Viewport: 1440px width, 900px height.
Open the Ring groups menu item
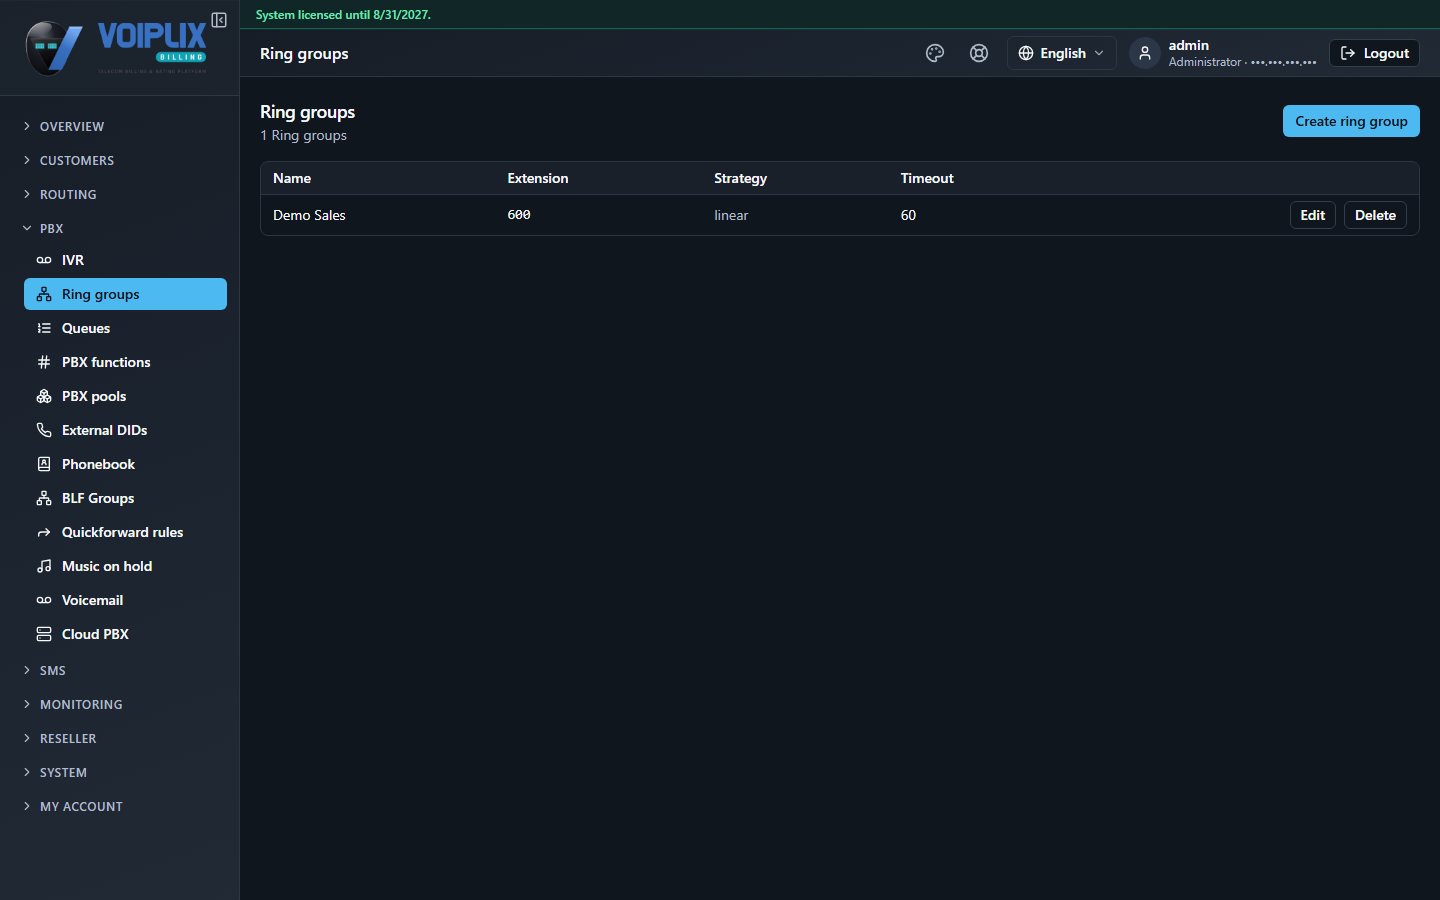[x=125, y=294]
